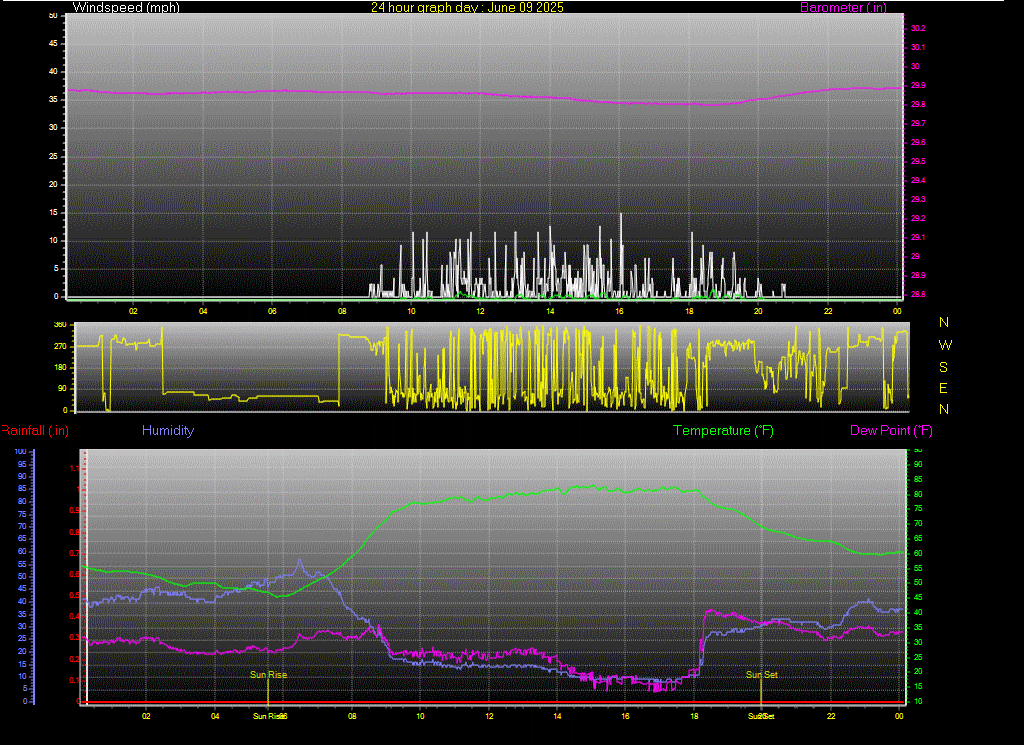Click 60 on the green temperature scale

click(x=918, y=553)
